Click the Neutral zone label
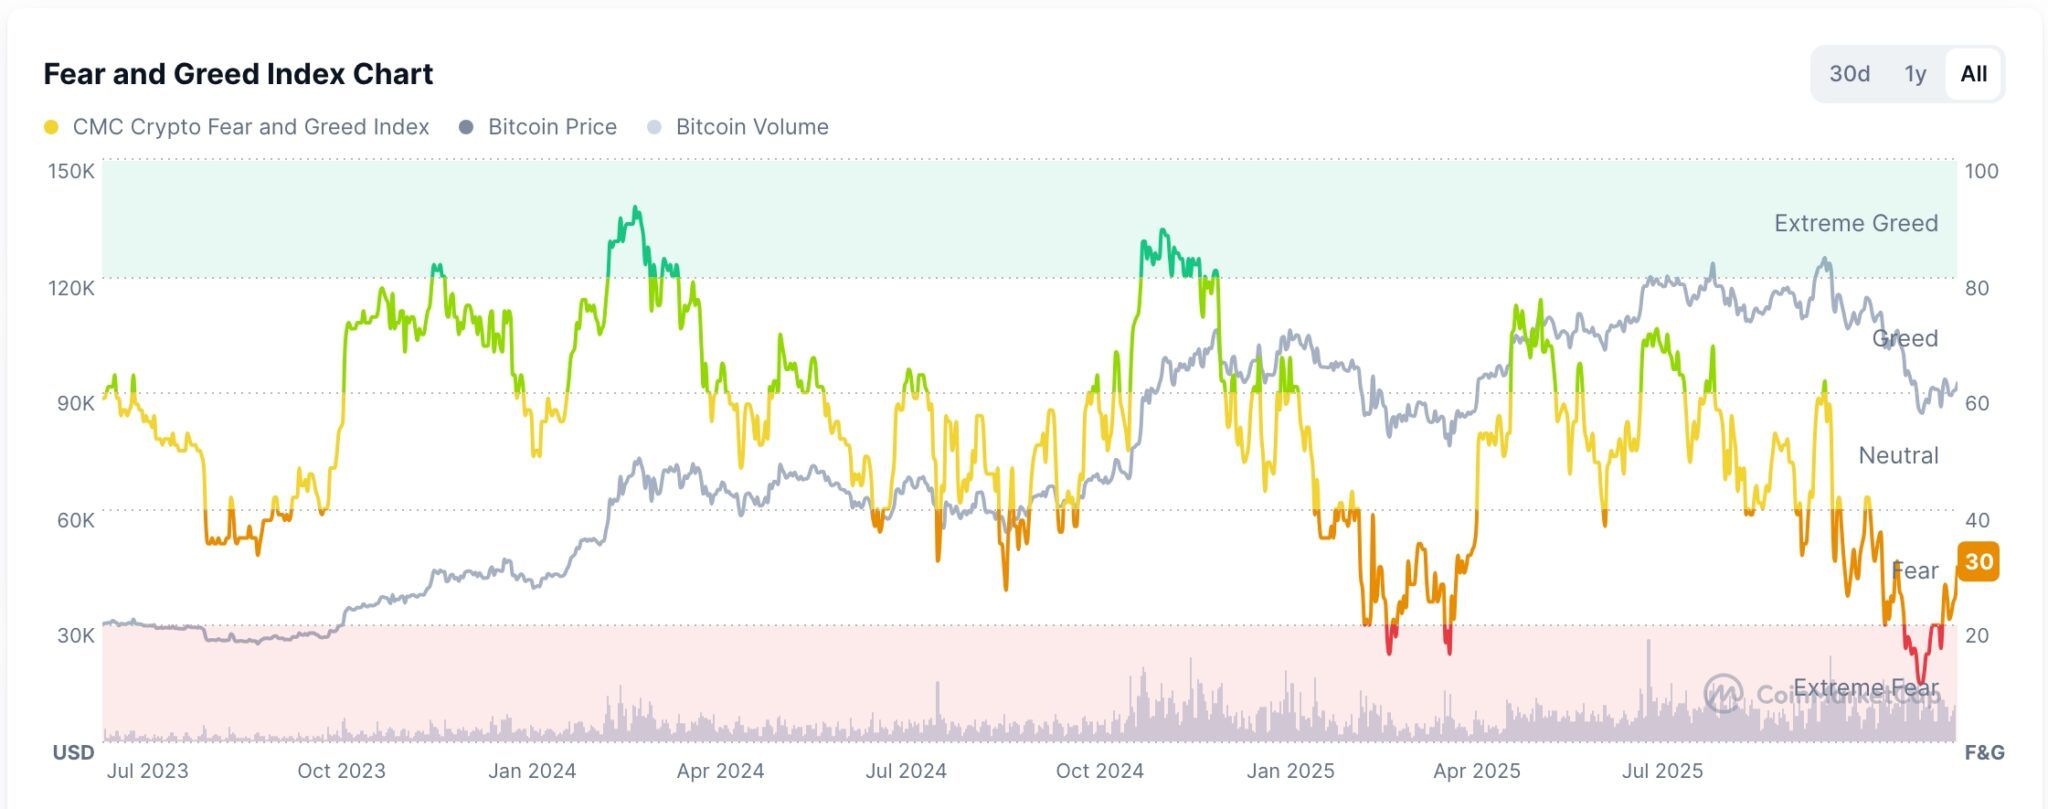 [1898, 455]
